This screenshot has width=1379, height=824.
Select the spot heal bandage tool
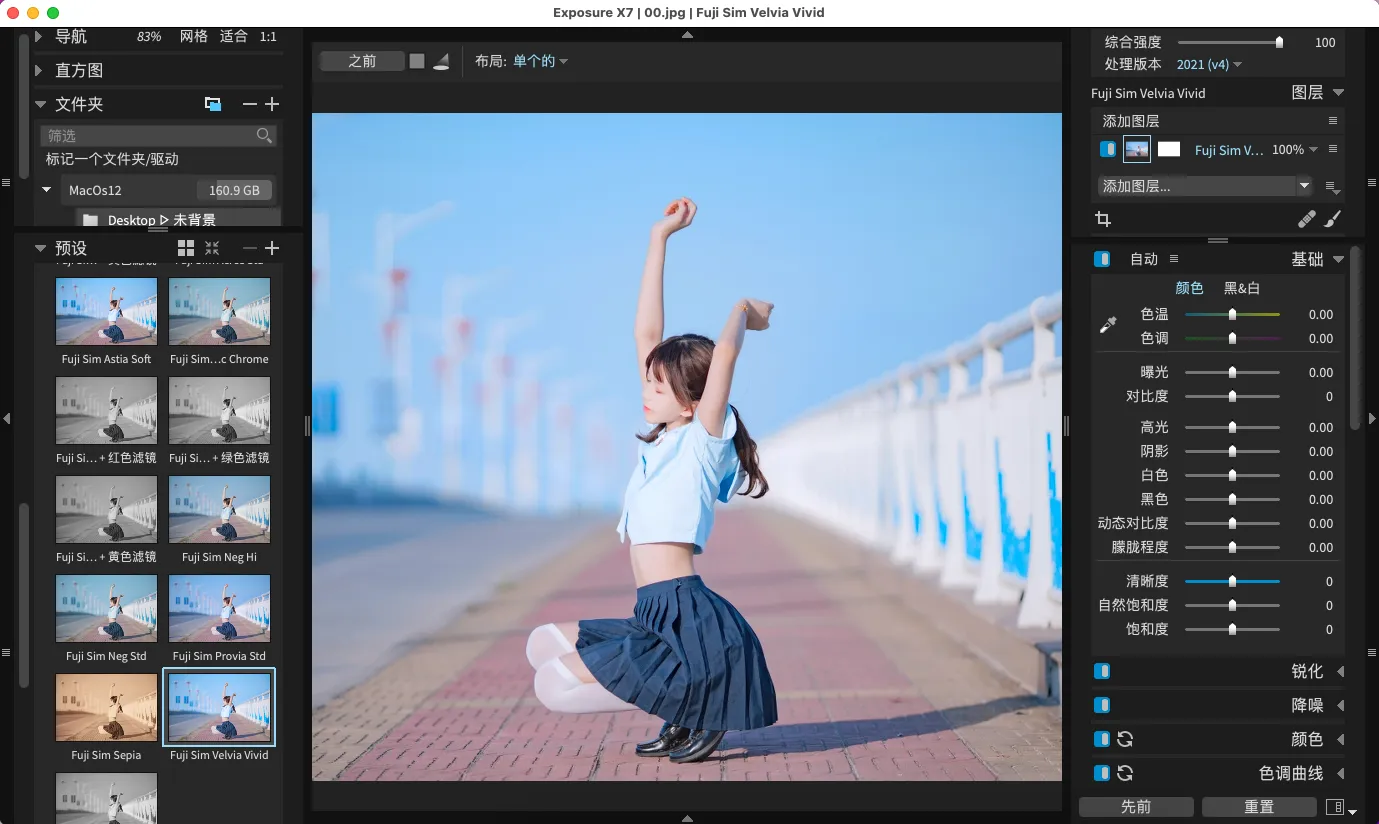[1307, 219]
